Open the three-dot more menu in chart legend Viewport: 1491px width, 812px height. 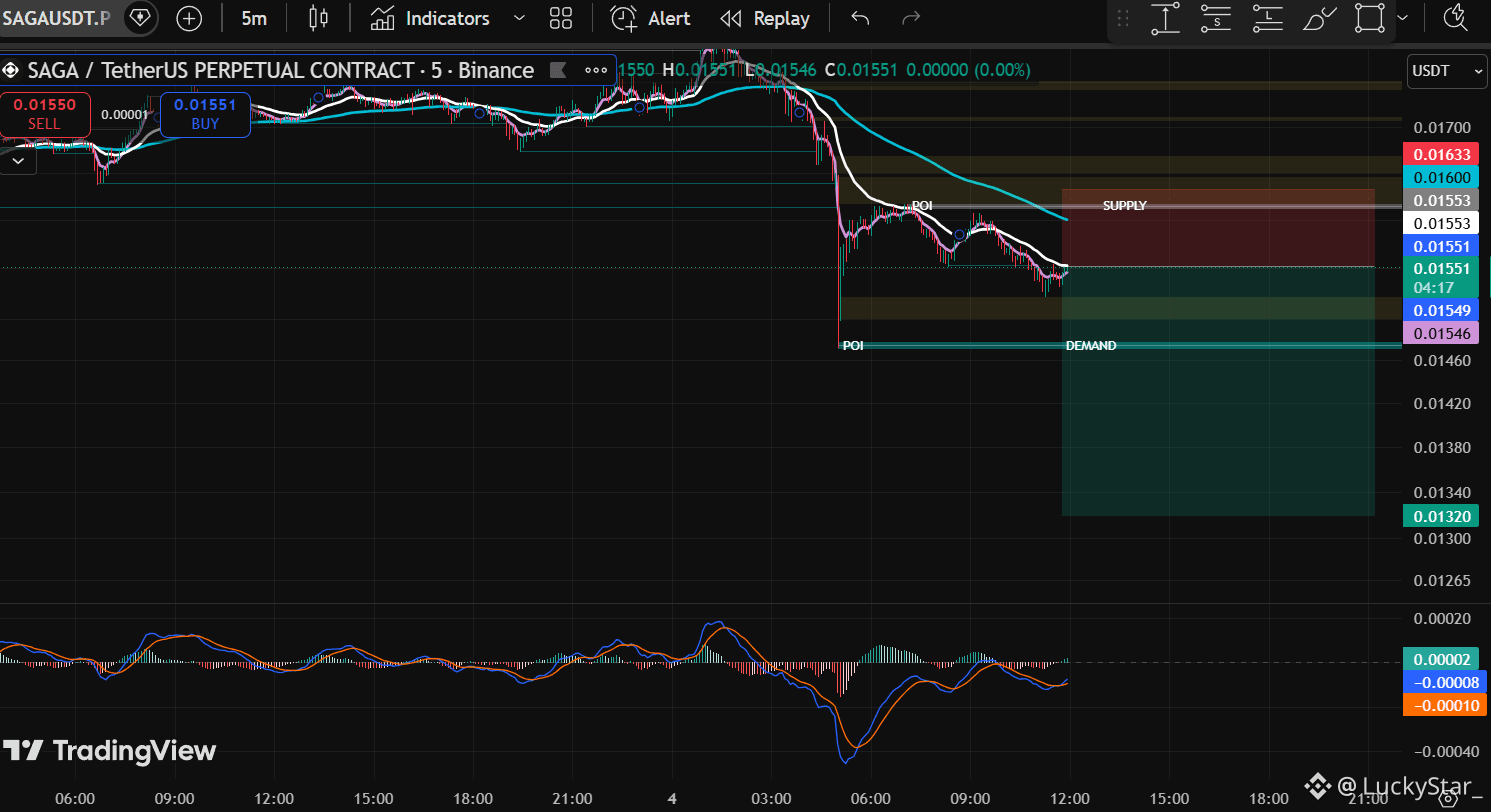597,70
